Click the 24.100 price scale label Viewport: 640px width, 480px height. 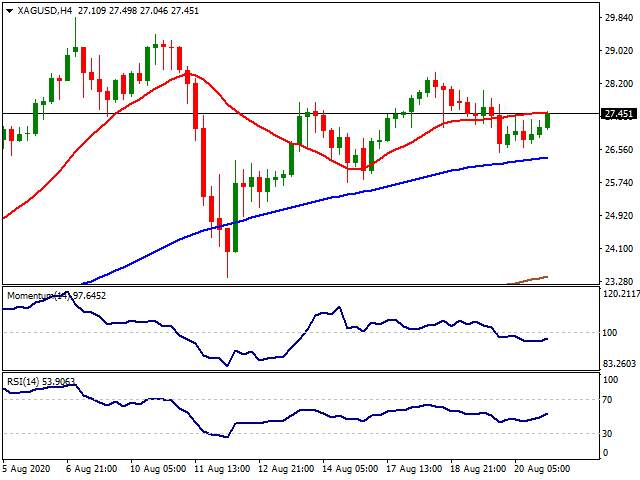pos(619,249)
